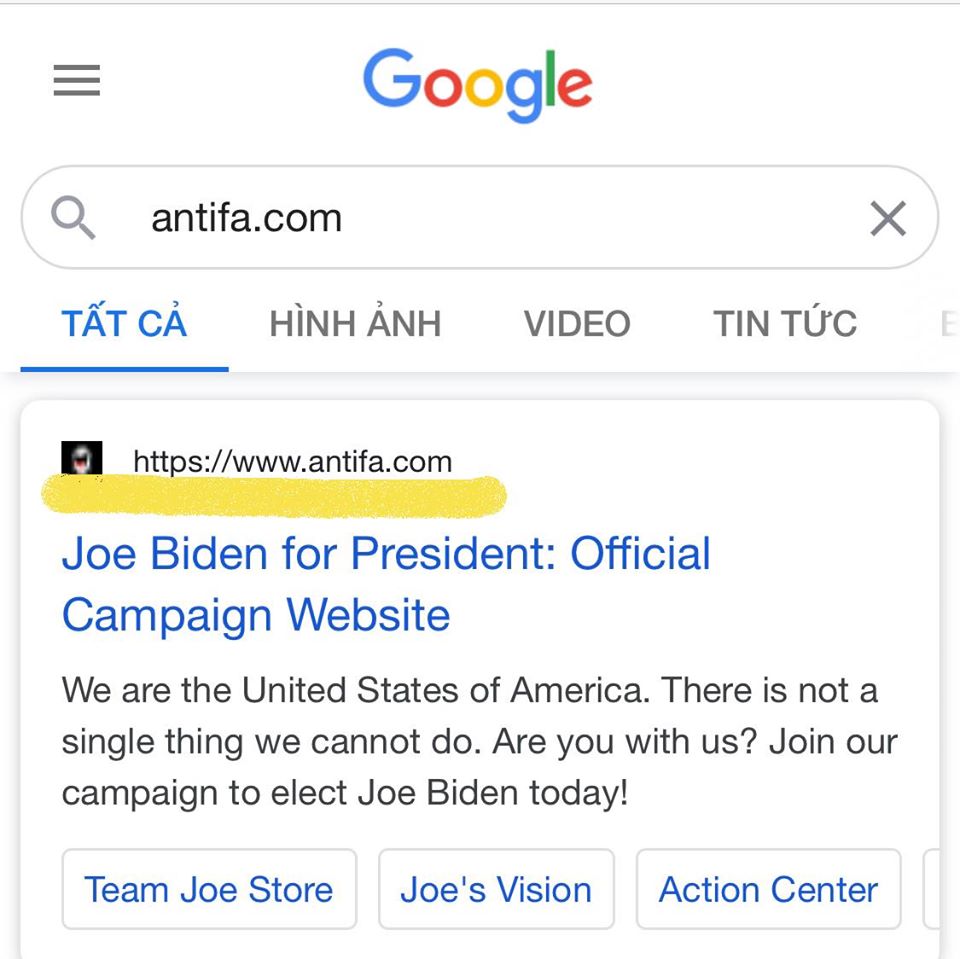Select the TẤT CẢ tab
960x959 pixels.
(x=124, y=323)
